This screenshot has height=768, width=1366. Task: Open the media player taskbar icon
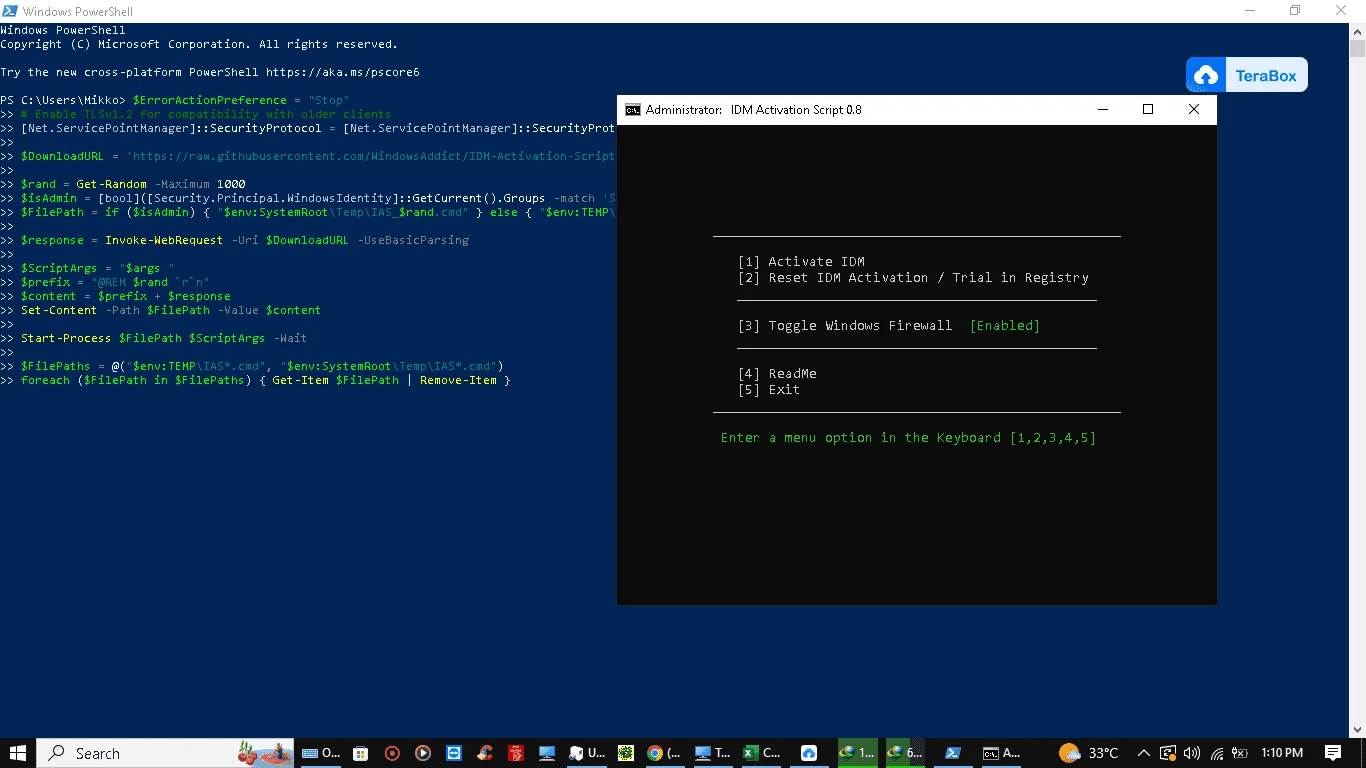423,753
